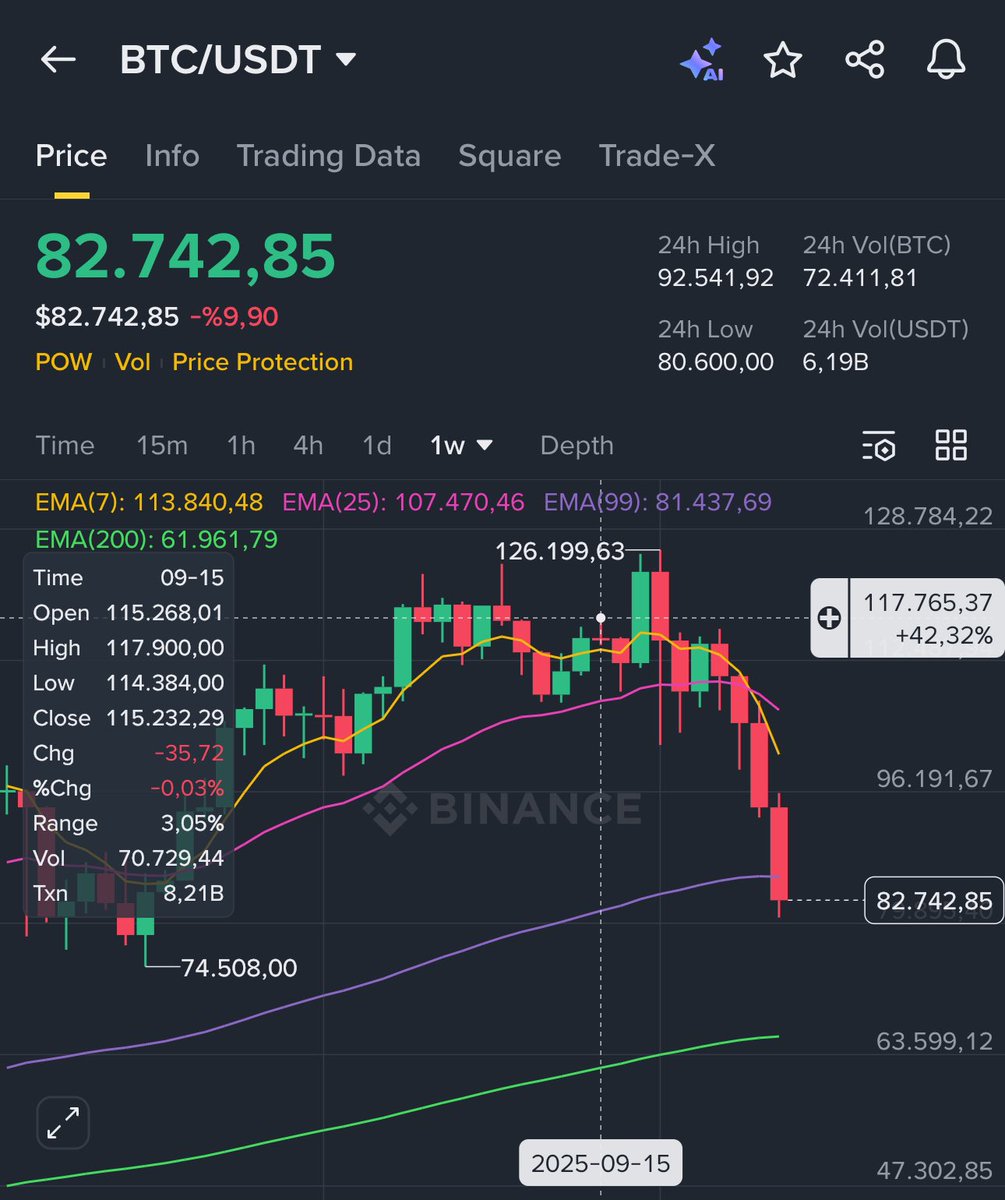Screen dimensions: 1005x1200
Task: Tap the EMA(200) 61.961,79 indicator label
Action: pyautogui.click(x=156, y=540)
